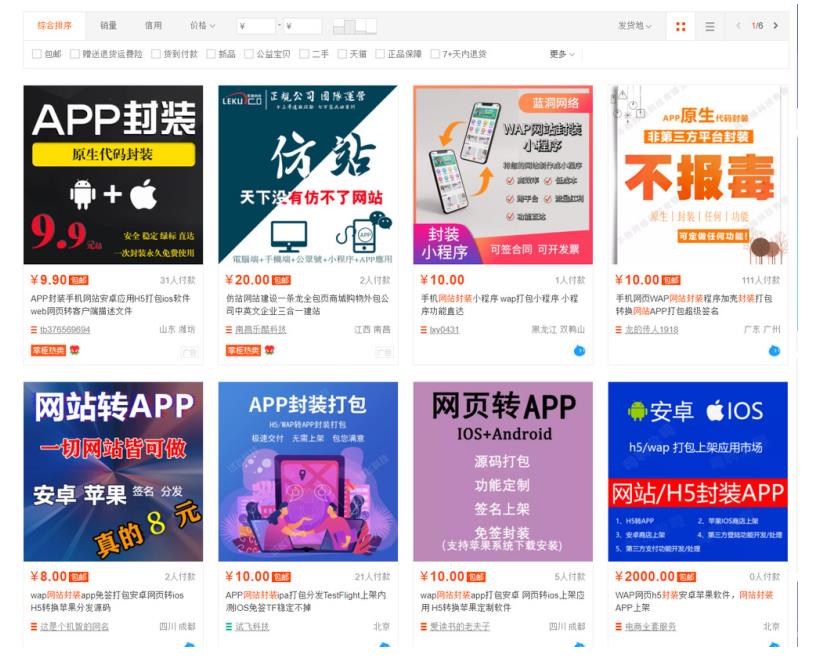Switch to list view layout icon
Viewport: 814px width, 659px height.
click(x=710, y=26)
